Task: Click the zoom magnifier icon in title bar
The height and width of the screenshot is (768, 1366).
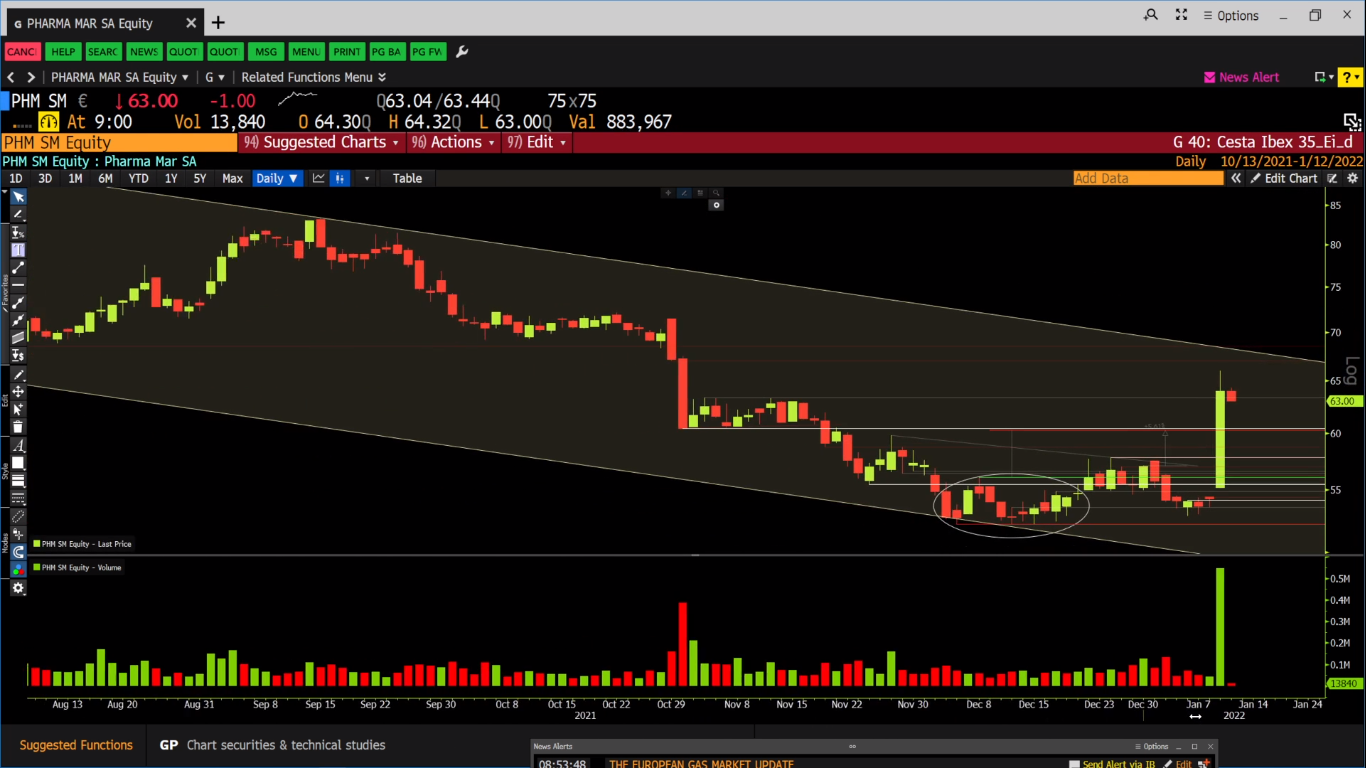Action: point(1151,15)
